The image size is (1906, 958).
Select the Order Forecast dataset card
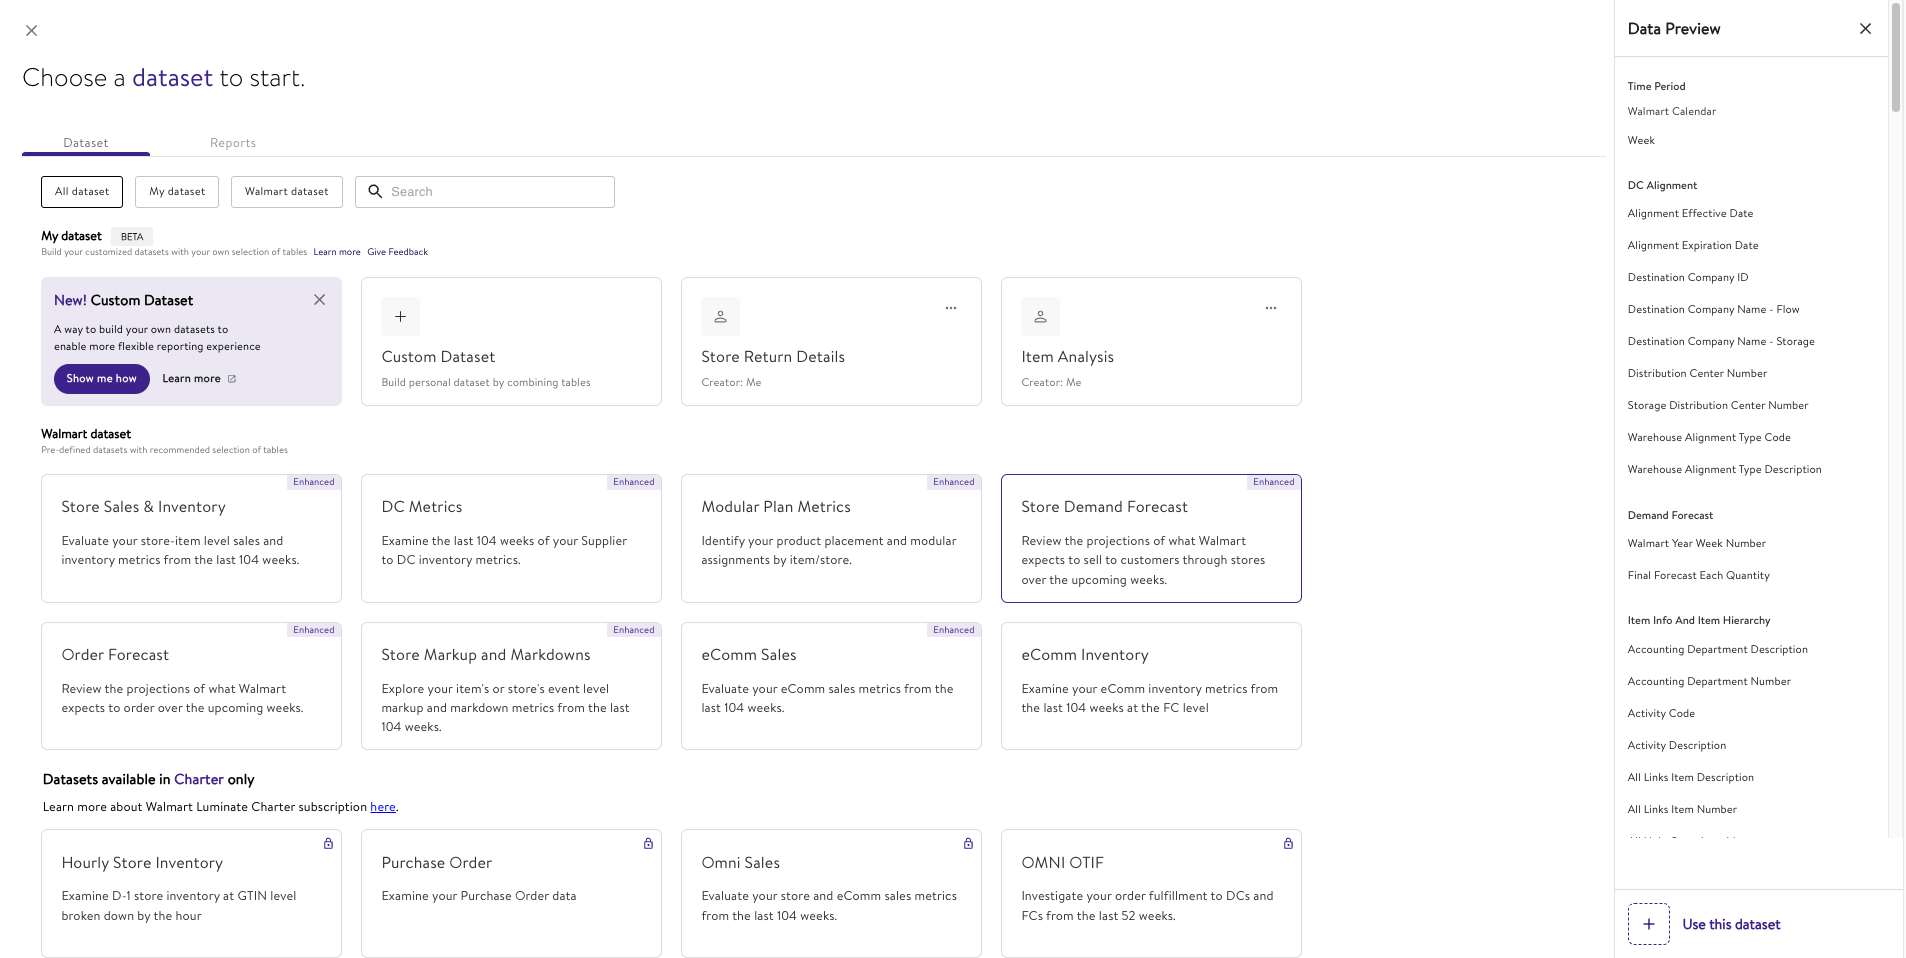click(191, 686)
